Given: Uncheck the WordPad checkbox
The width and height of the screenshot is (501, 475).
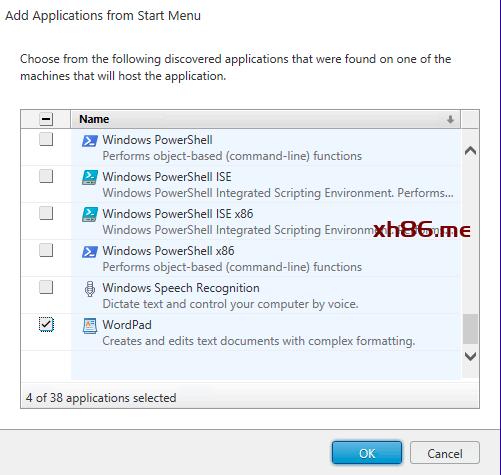Looking at the screenshot, I should (x=46, y=324).
